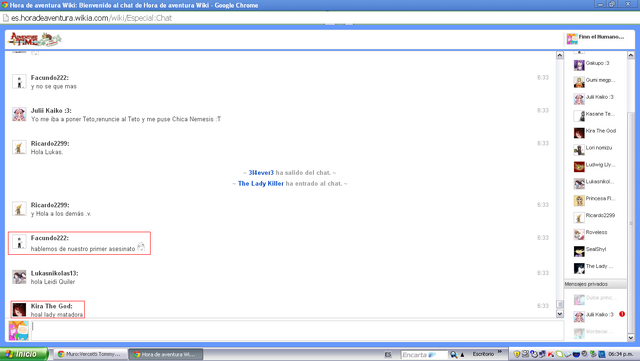Click the name Roveless in user list
The image size is (640, 361).
coord(596,232)
